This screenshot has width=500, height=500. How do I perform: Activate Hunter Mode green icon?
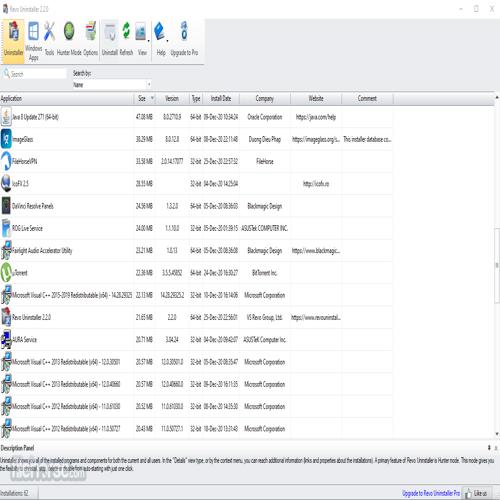tap(69, 31)
